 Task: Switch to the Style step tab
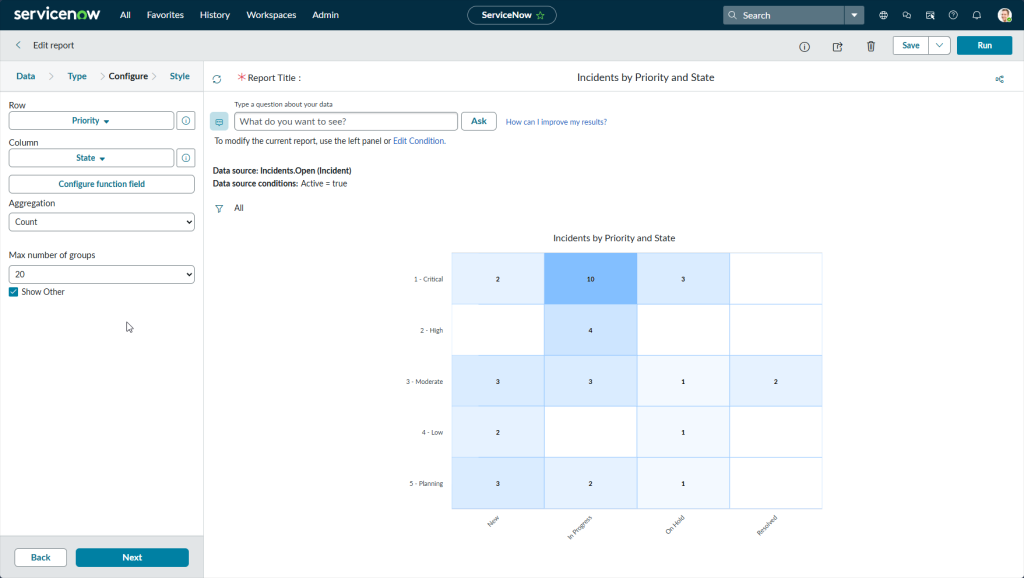pos(179,76)
